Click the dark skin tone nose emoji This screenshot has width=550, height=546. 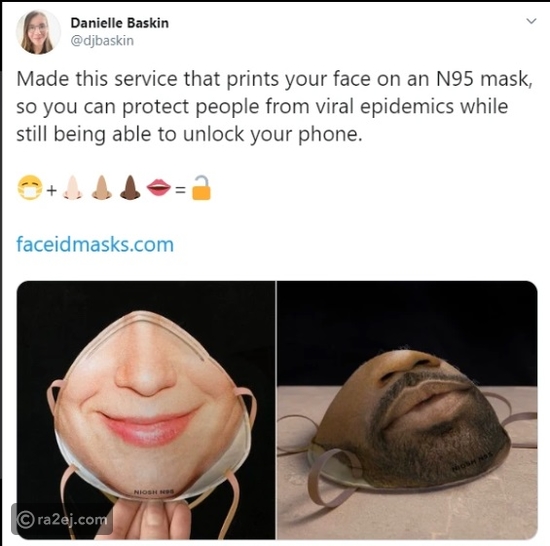(x=130, y=188)
